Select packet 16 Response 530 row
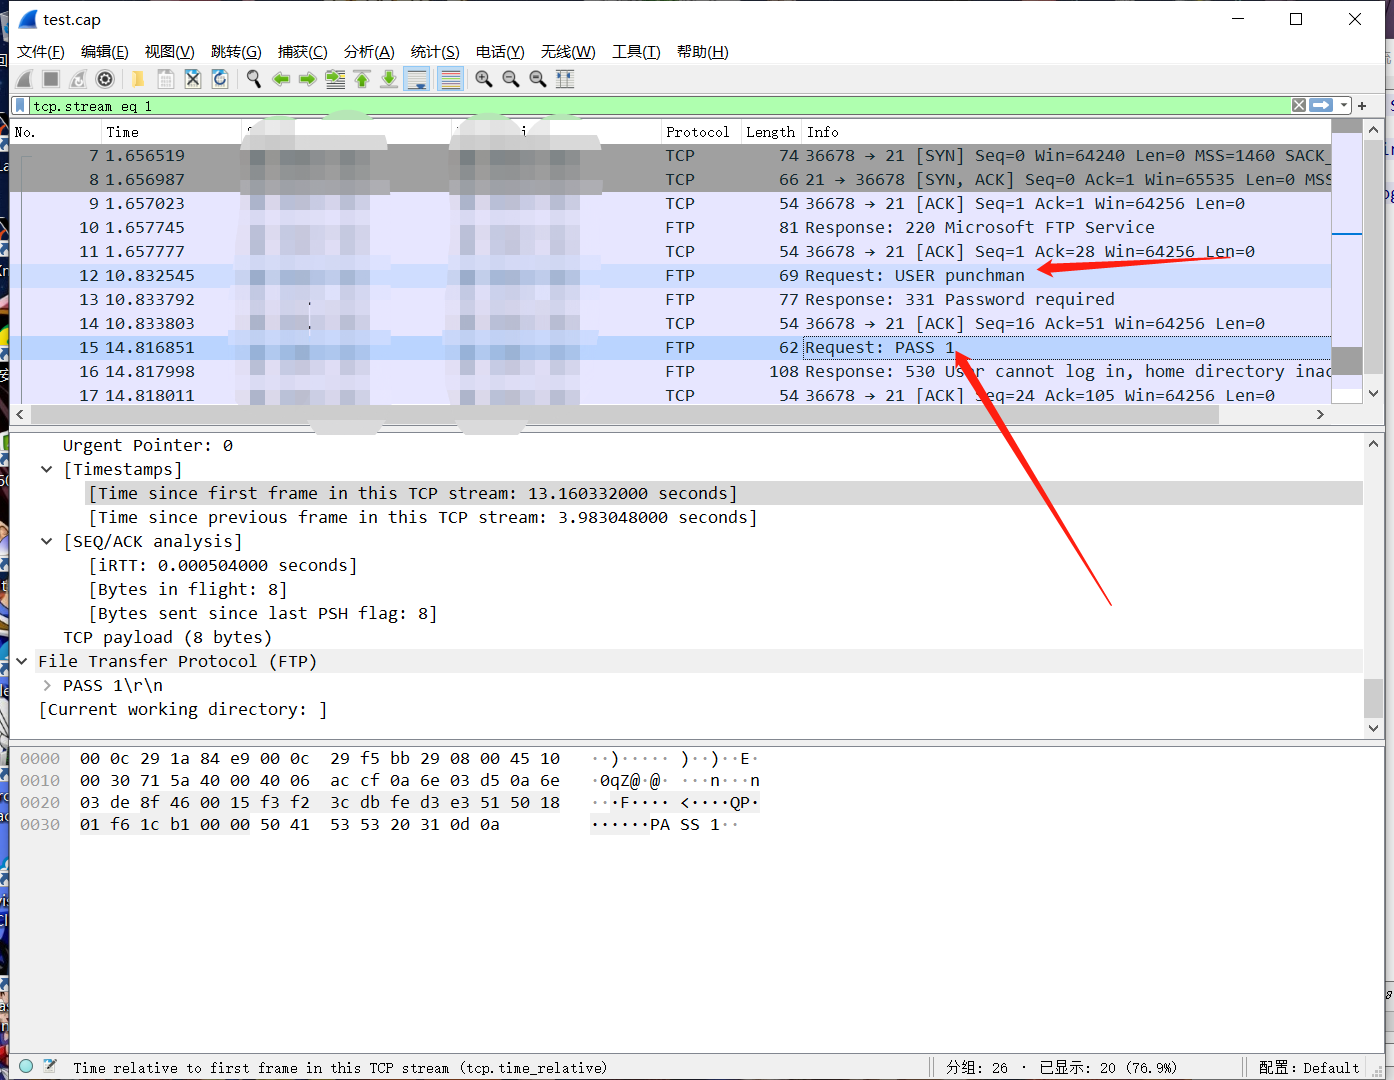 point(670,371)
